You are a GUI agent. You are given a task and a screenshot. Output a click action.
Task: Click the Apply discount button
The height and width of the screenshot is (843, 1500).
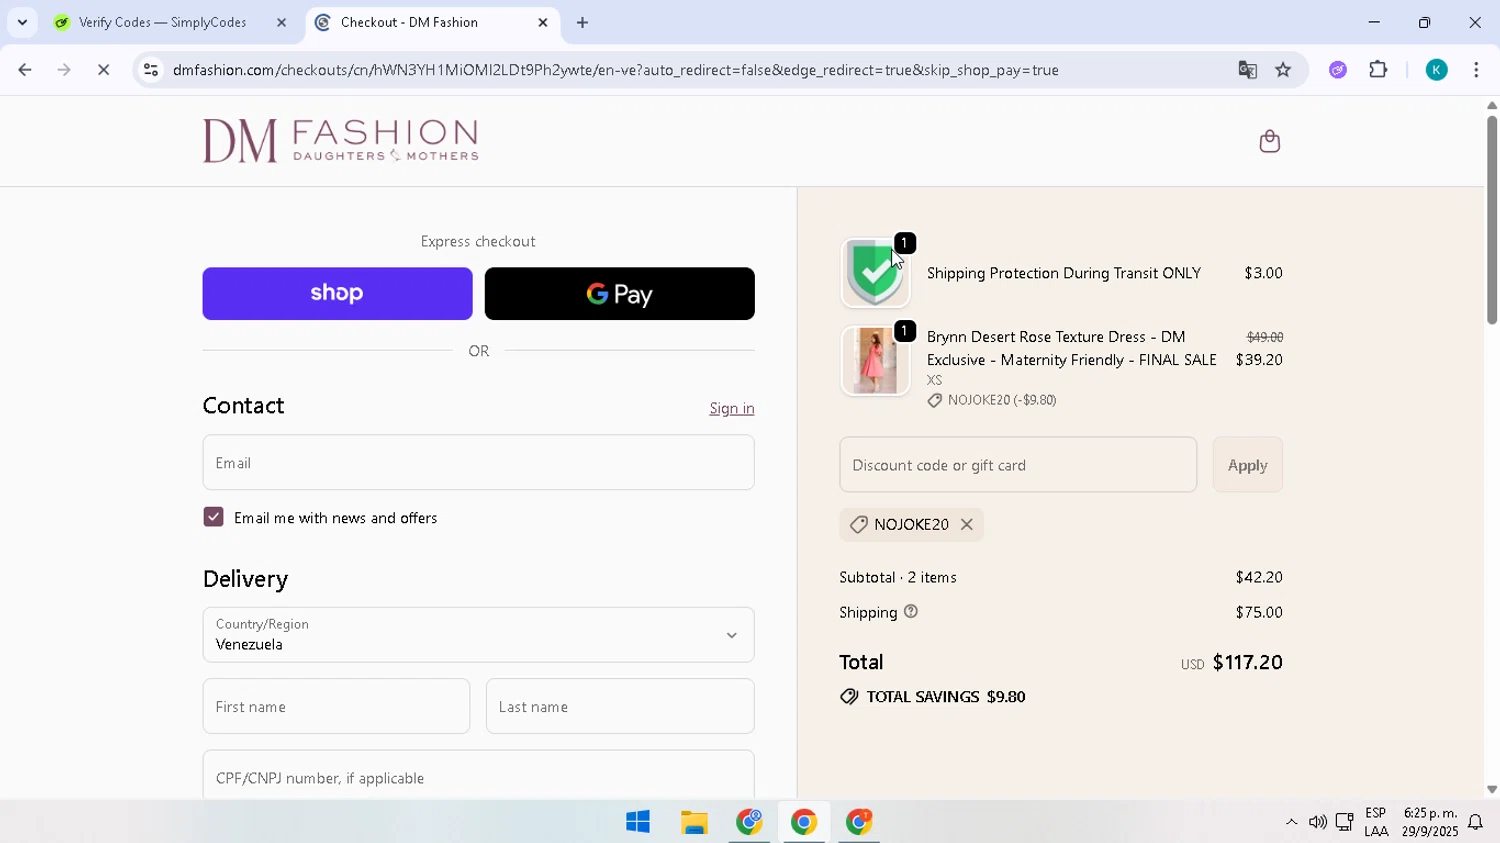pyautogui.click(x=1247, y=465)
